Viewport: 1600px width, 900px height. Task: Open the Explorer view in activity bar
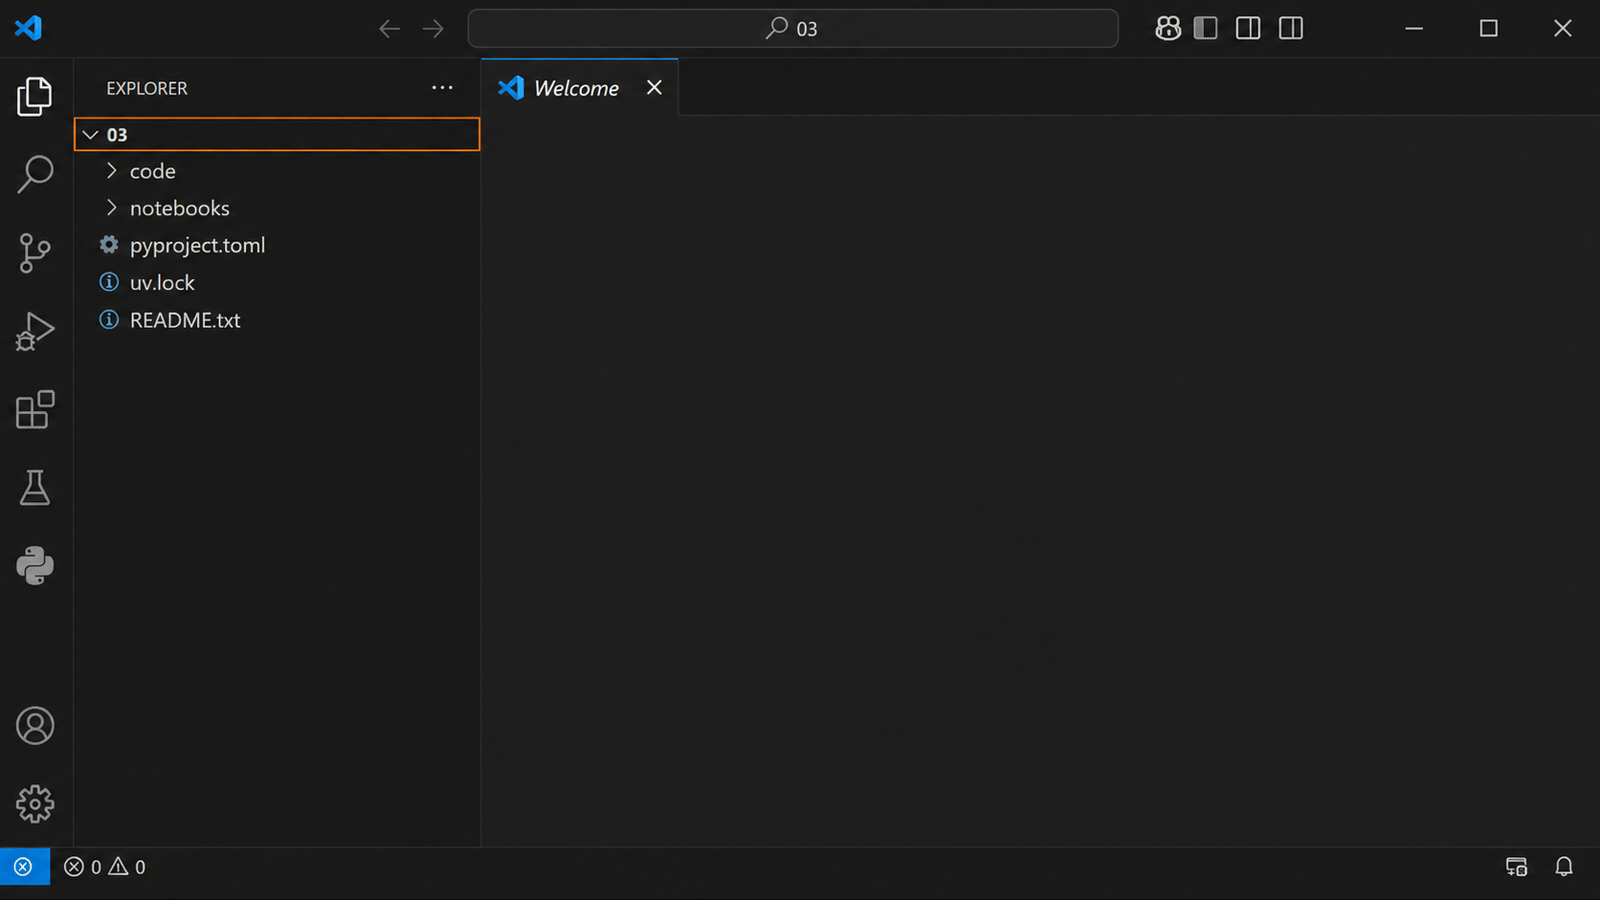35,96
